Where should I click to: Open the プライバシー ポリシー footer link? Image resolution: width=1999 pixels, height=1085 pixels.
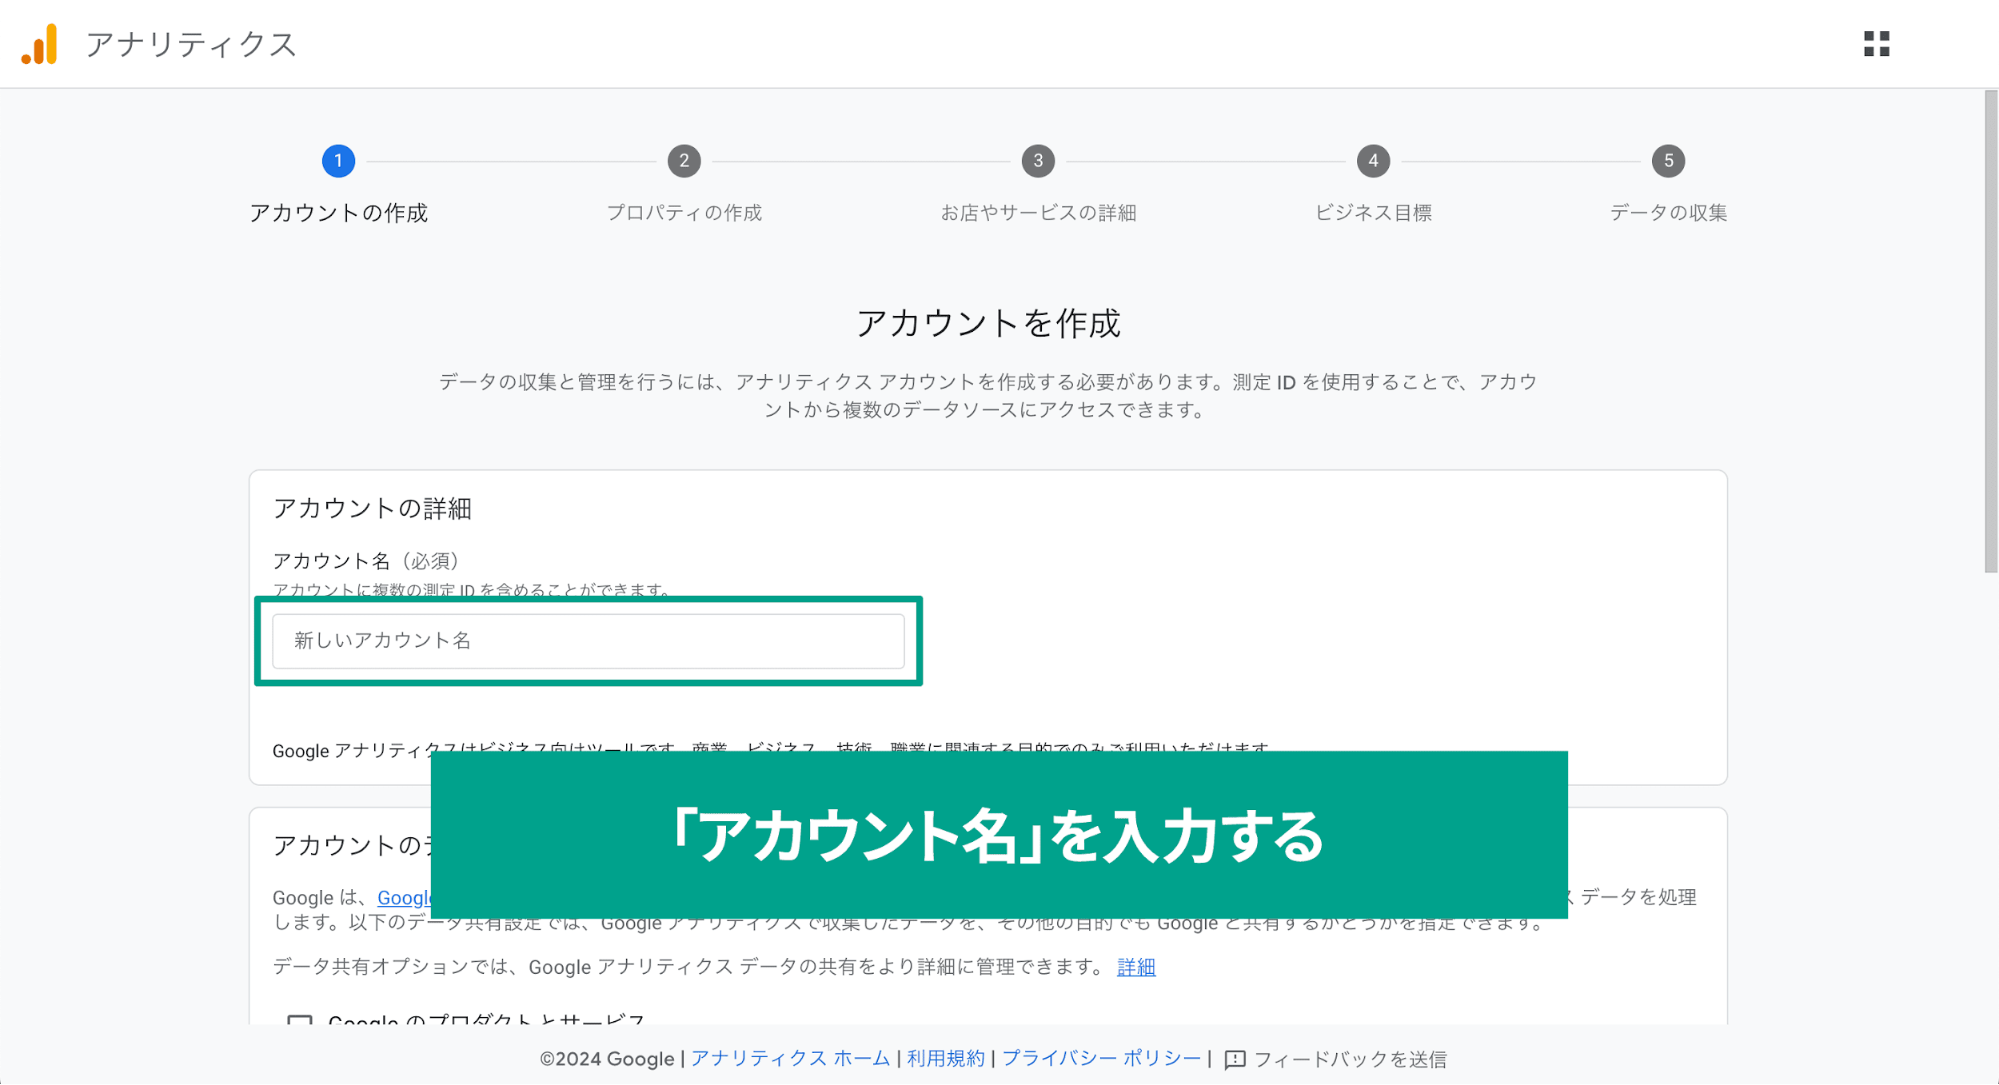point(1101,1059)
